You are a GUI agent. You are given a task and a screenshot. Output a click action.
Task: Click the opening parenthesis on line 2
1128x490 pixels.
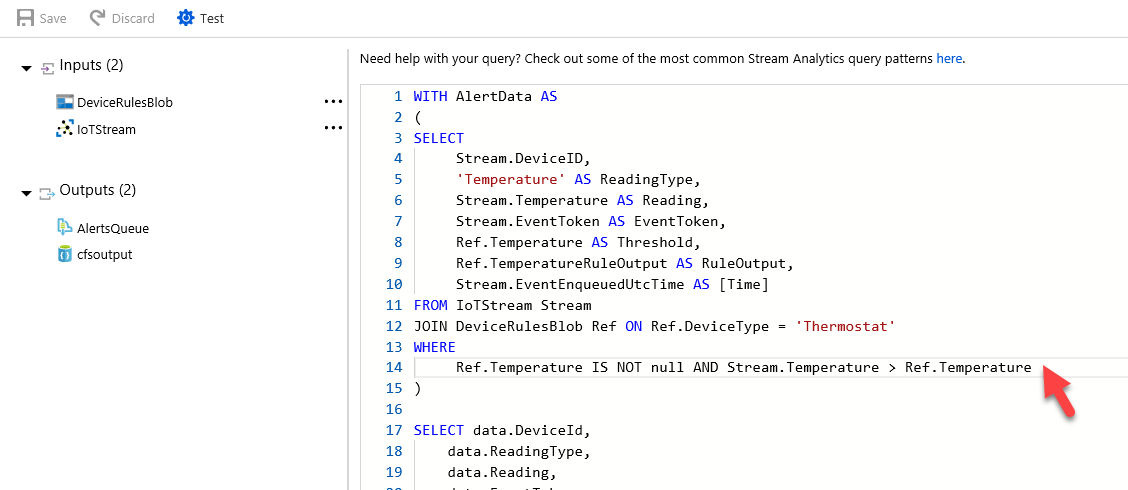point(417,117)
